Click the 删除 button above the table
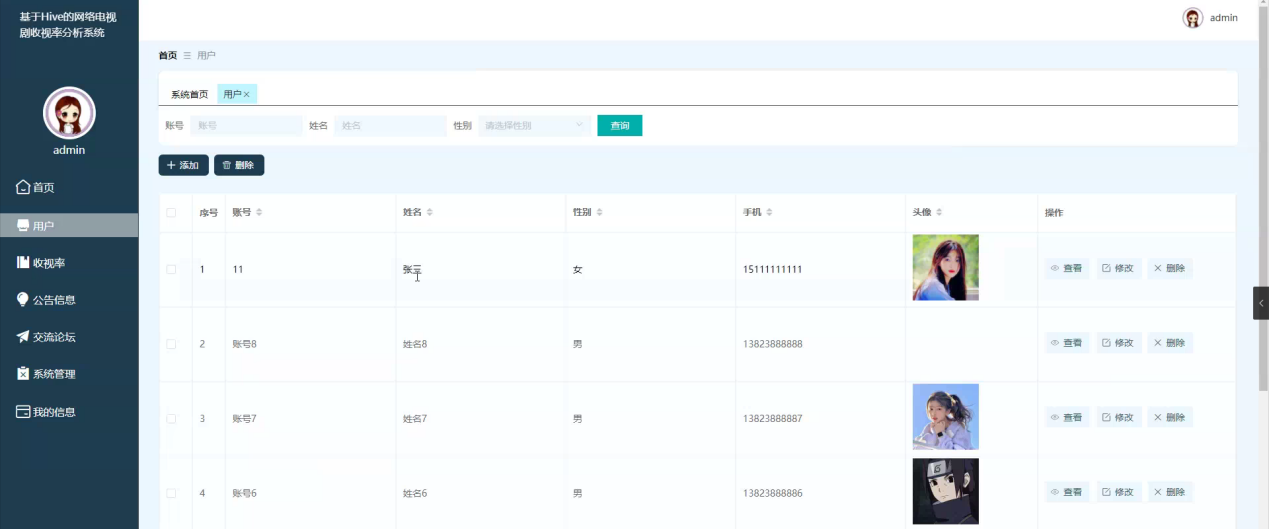 [x=238, y=165]
